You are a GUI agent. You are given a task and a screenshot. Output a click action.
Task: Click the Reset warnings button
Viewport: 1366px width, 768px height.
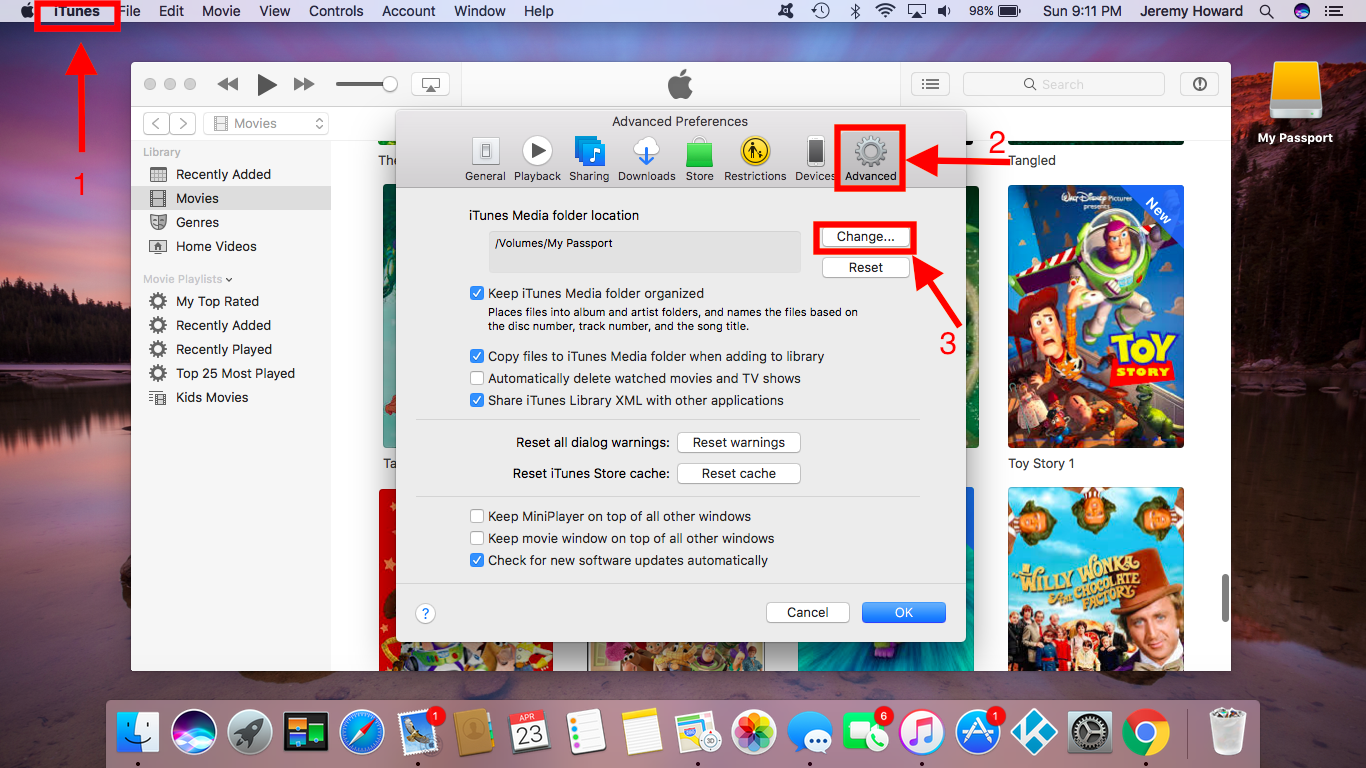point(738,442)
